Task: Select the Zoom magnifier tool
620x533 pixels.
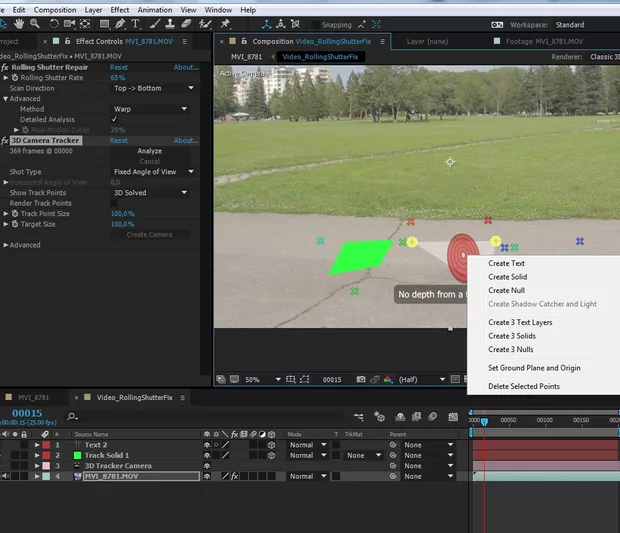Action: [36, 23]
